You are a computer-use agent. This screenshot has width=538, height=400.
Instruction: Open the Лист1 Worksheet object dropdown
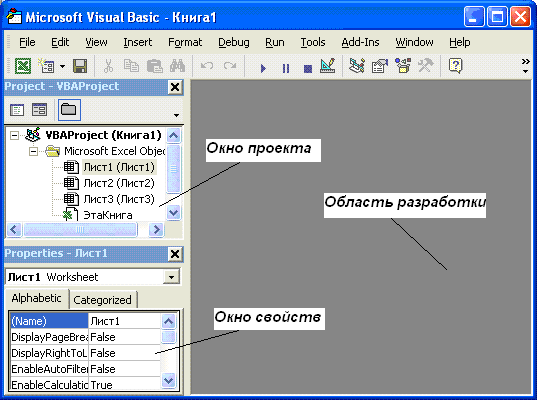click(171, 277)
